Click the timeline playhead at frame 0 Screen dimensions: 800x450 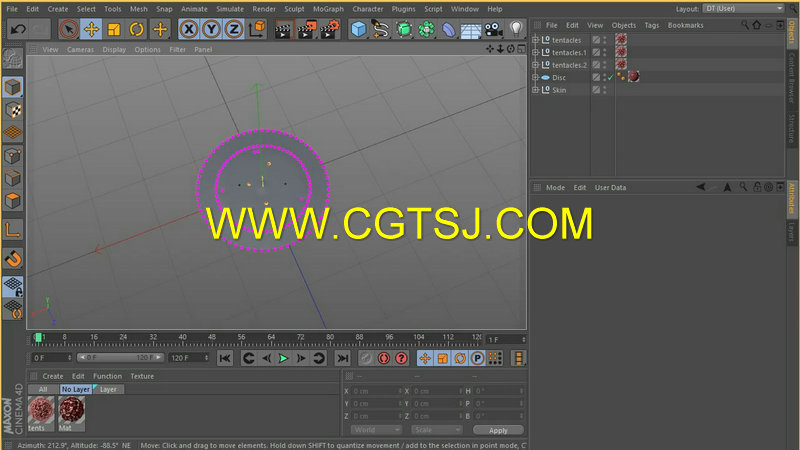click(38, 338)
